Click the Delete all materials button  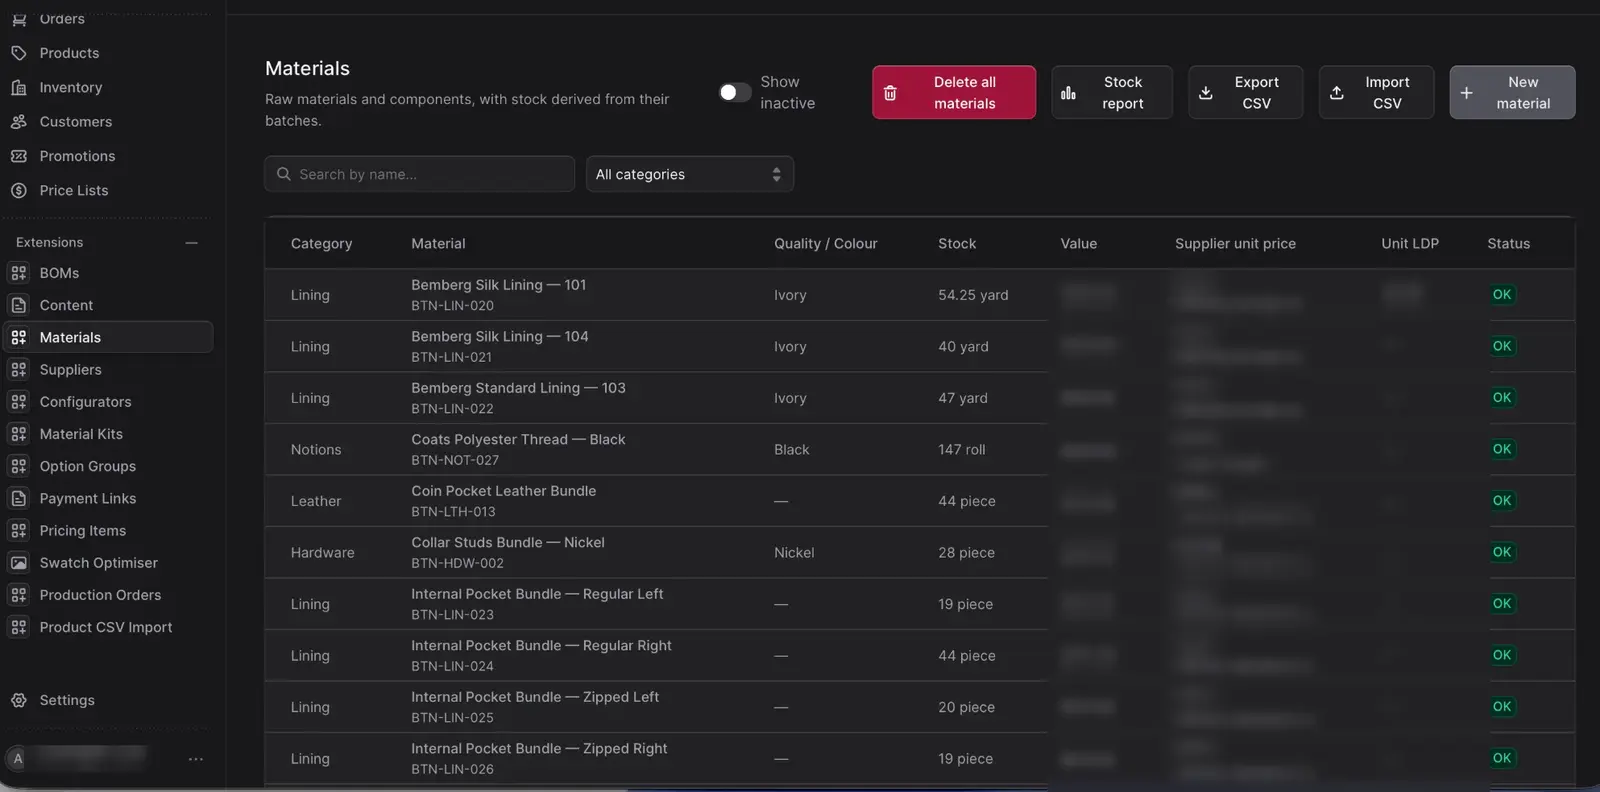pyautogui.click(x=954, y=92)
